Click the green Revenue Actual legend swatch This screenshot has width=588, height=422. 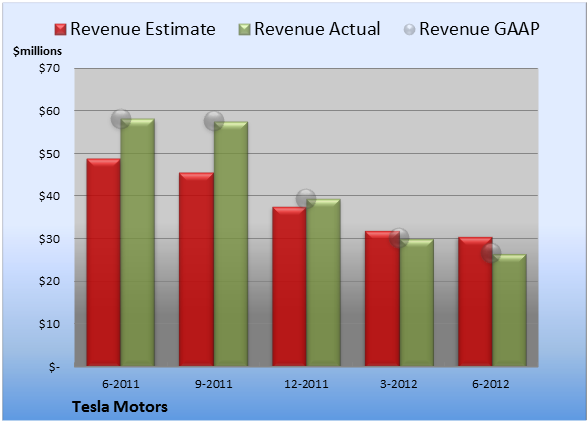[x=244, y=30]
